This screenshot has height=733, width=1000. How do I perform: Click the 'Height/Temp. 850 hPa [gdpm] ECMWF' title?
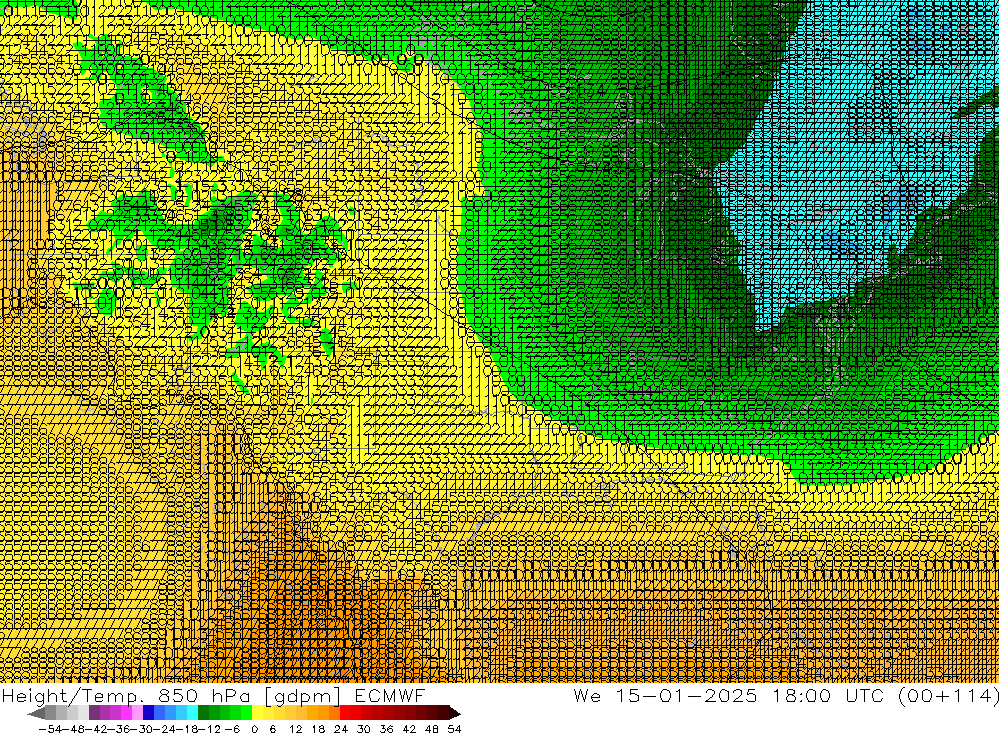pyautogui.click(x=213, y=695)
